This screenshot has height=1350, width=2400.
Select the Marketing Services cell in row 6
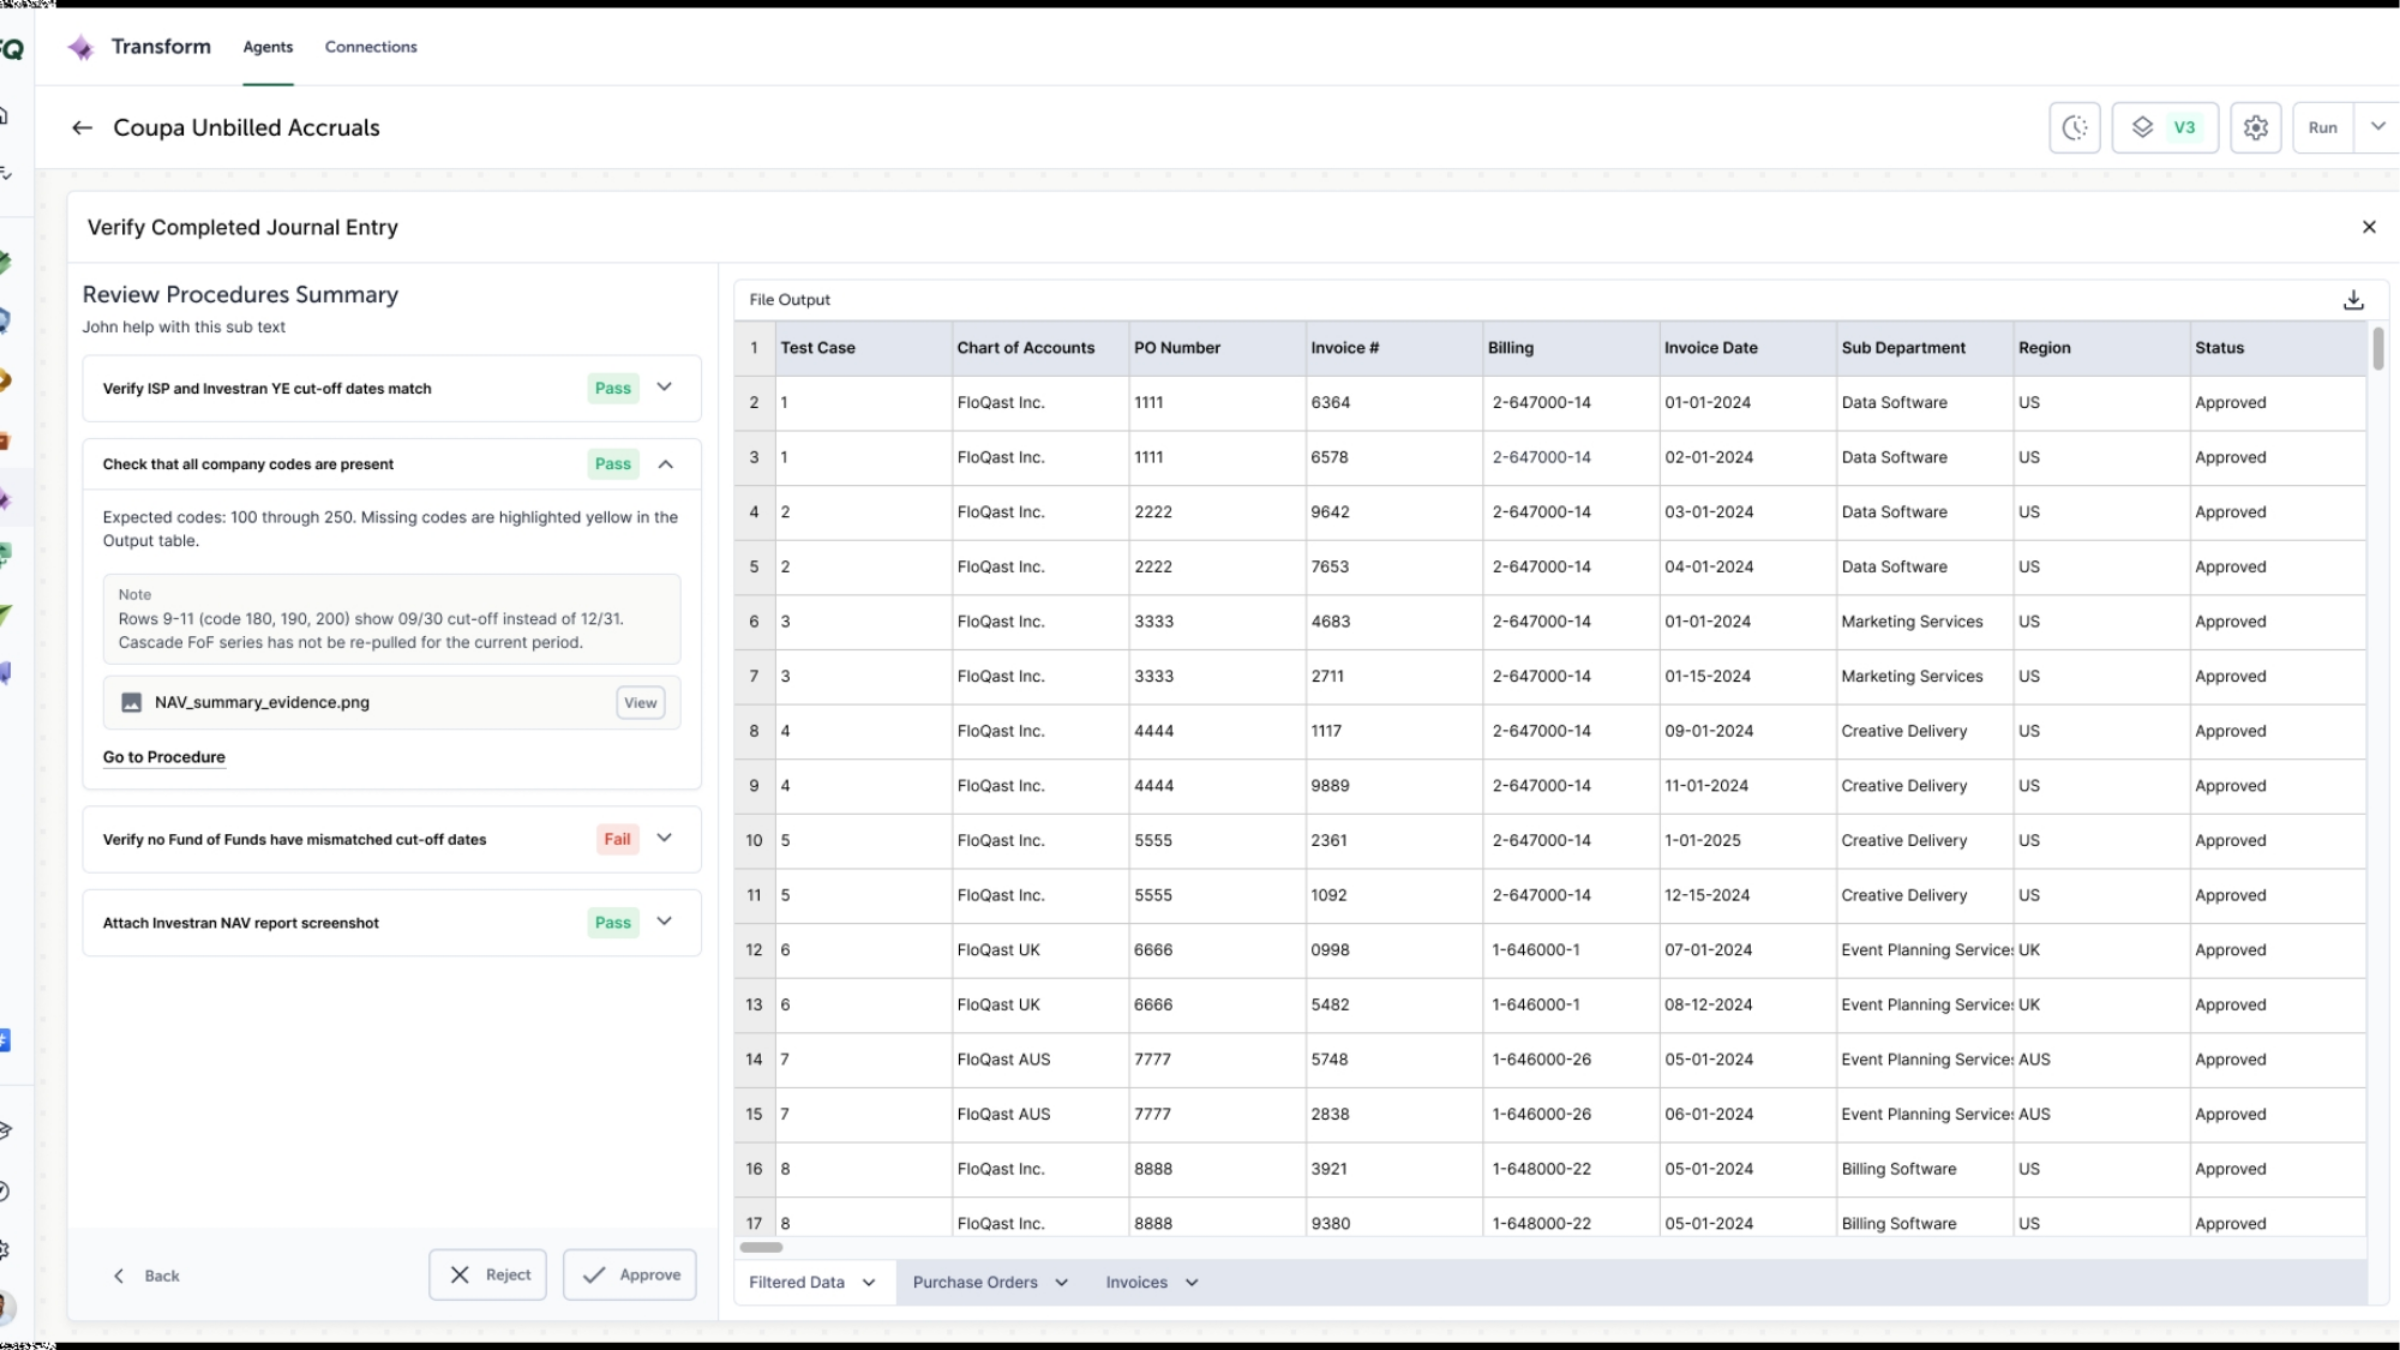(x=1925, y=622)
